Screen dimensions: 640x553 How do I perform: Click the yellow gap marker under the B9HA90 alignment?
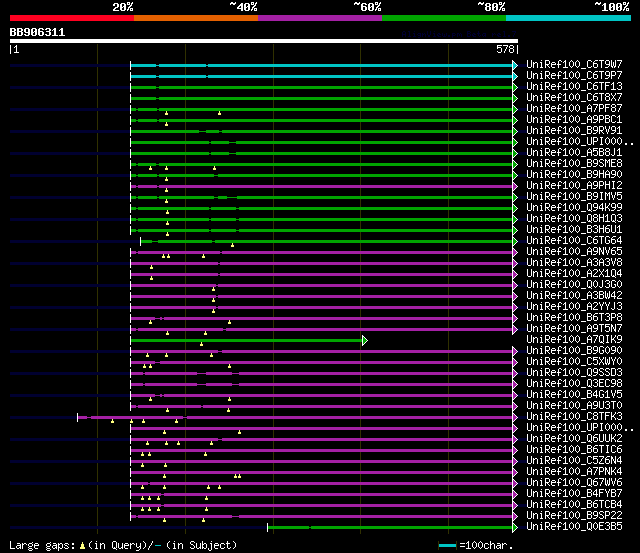click(x=167, y=179)
